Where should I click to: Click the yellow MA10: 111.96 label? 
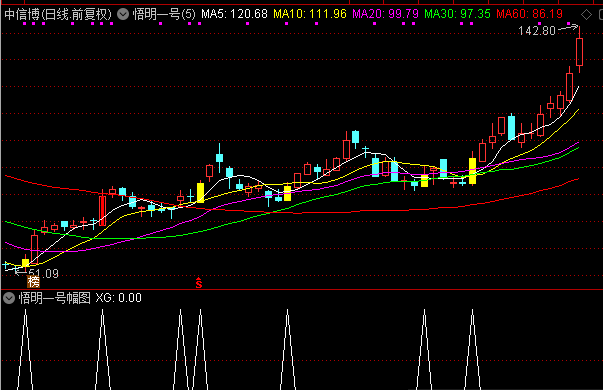[310, 14]
